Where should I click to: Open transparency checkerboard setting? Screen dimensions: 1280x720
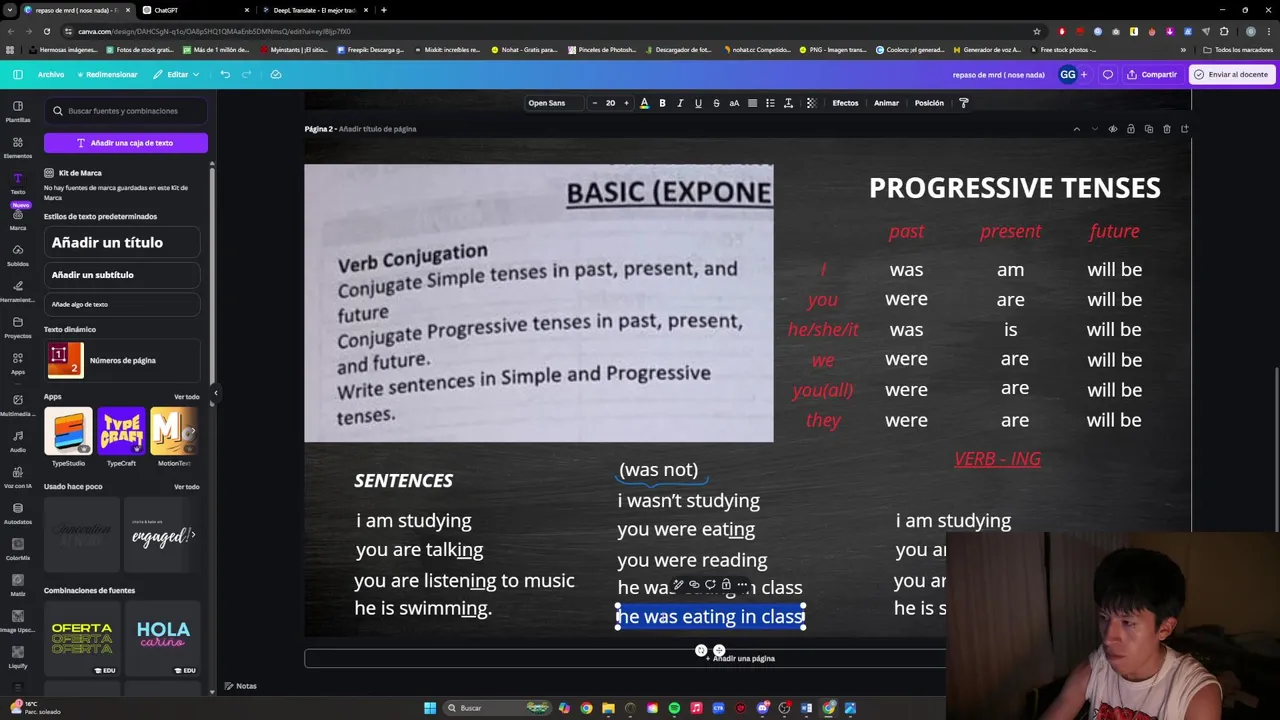pos(811,103)
